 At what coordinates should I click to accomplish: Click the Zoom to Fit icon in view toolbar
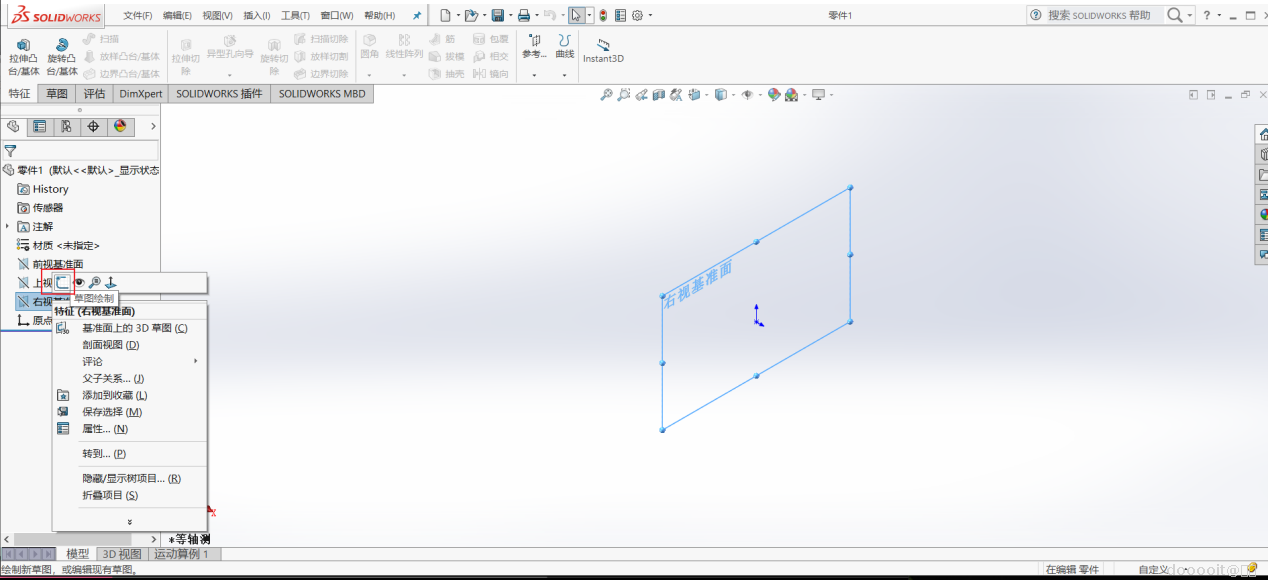606,95
